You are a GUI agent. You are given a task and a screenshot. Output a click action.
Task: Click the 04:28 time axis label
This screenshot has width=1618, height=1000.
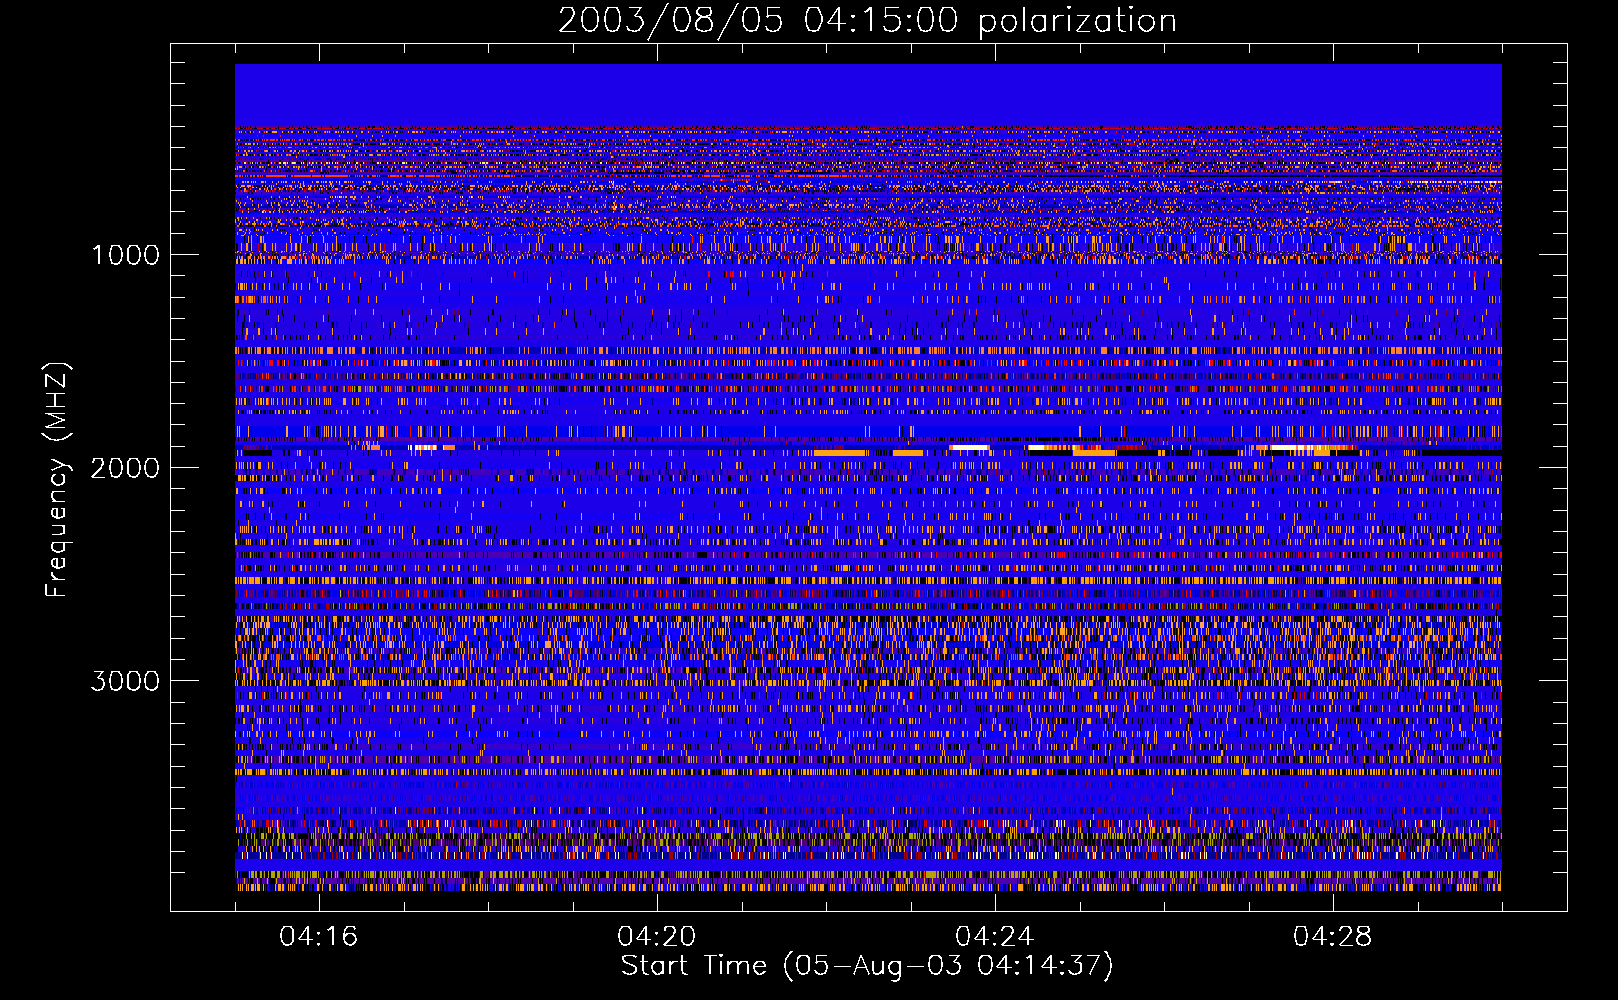1333,937
